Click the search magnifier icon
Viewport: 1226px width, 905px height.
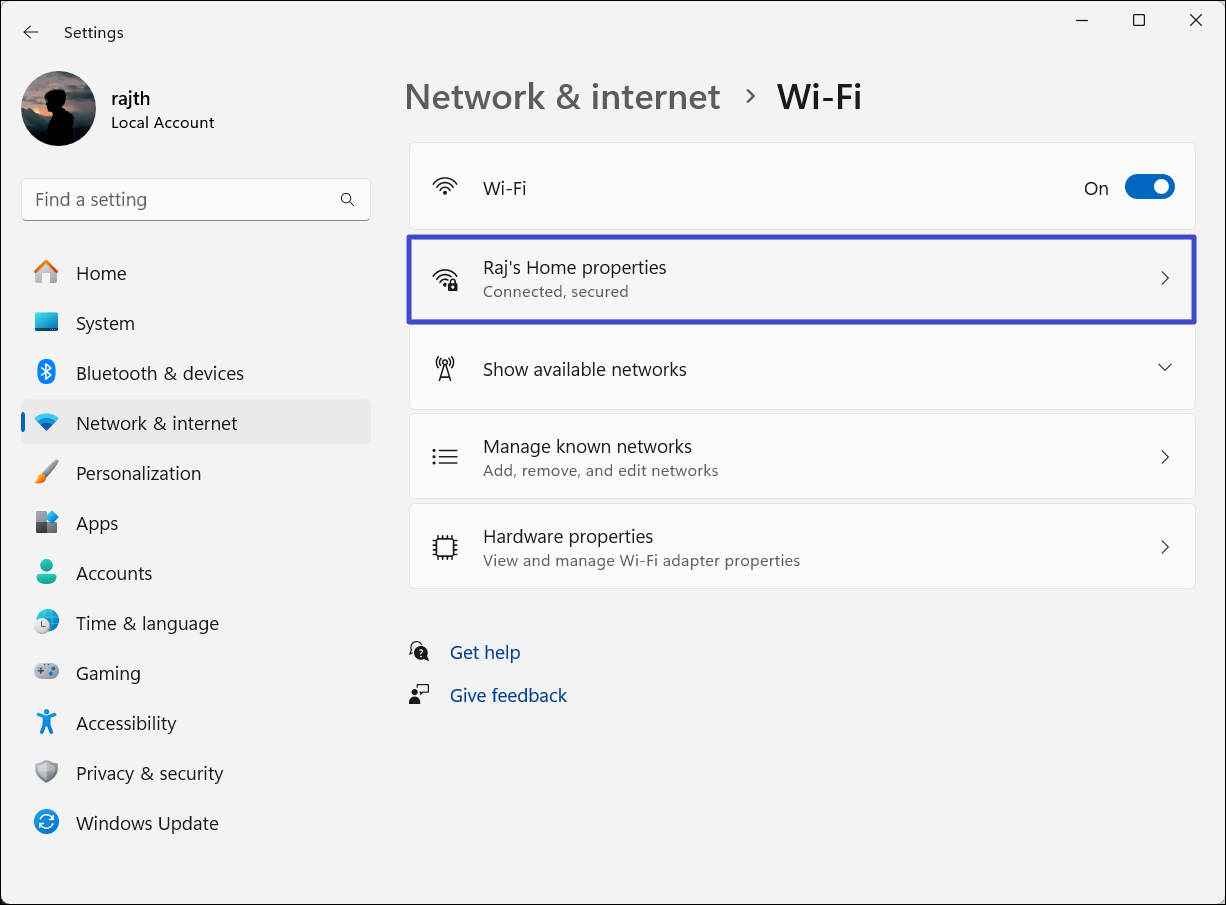(x=347, y=200)
